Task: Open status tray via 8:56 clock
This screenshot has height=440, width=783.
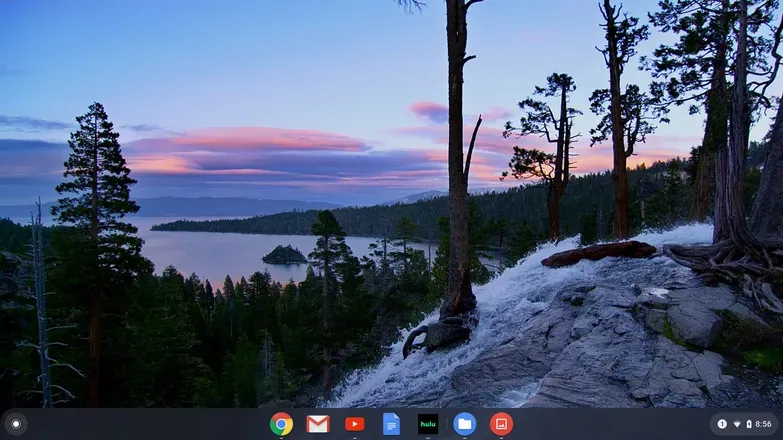Action: point(764,424)
